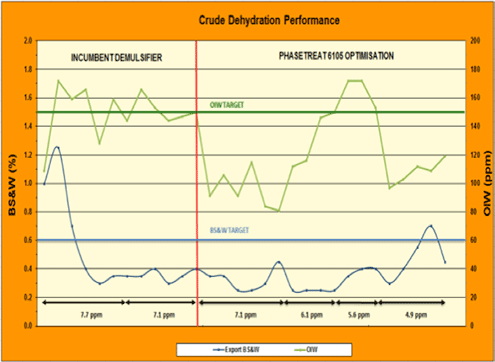Click the 200 tick on right axis
Viewport: 495px width, 362px height.
475,41
